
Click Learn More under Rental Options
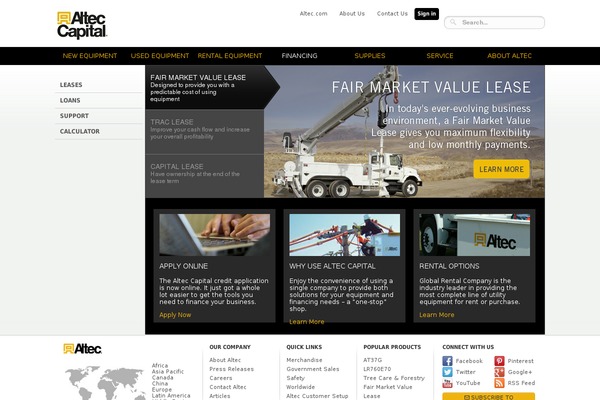tap(437, 315)
